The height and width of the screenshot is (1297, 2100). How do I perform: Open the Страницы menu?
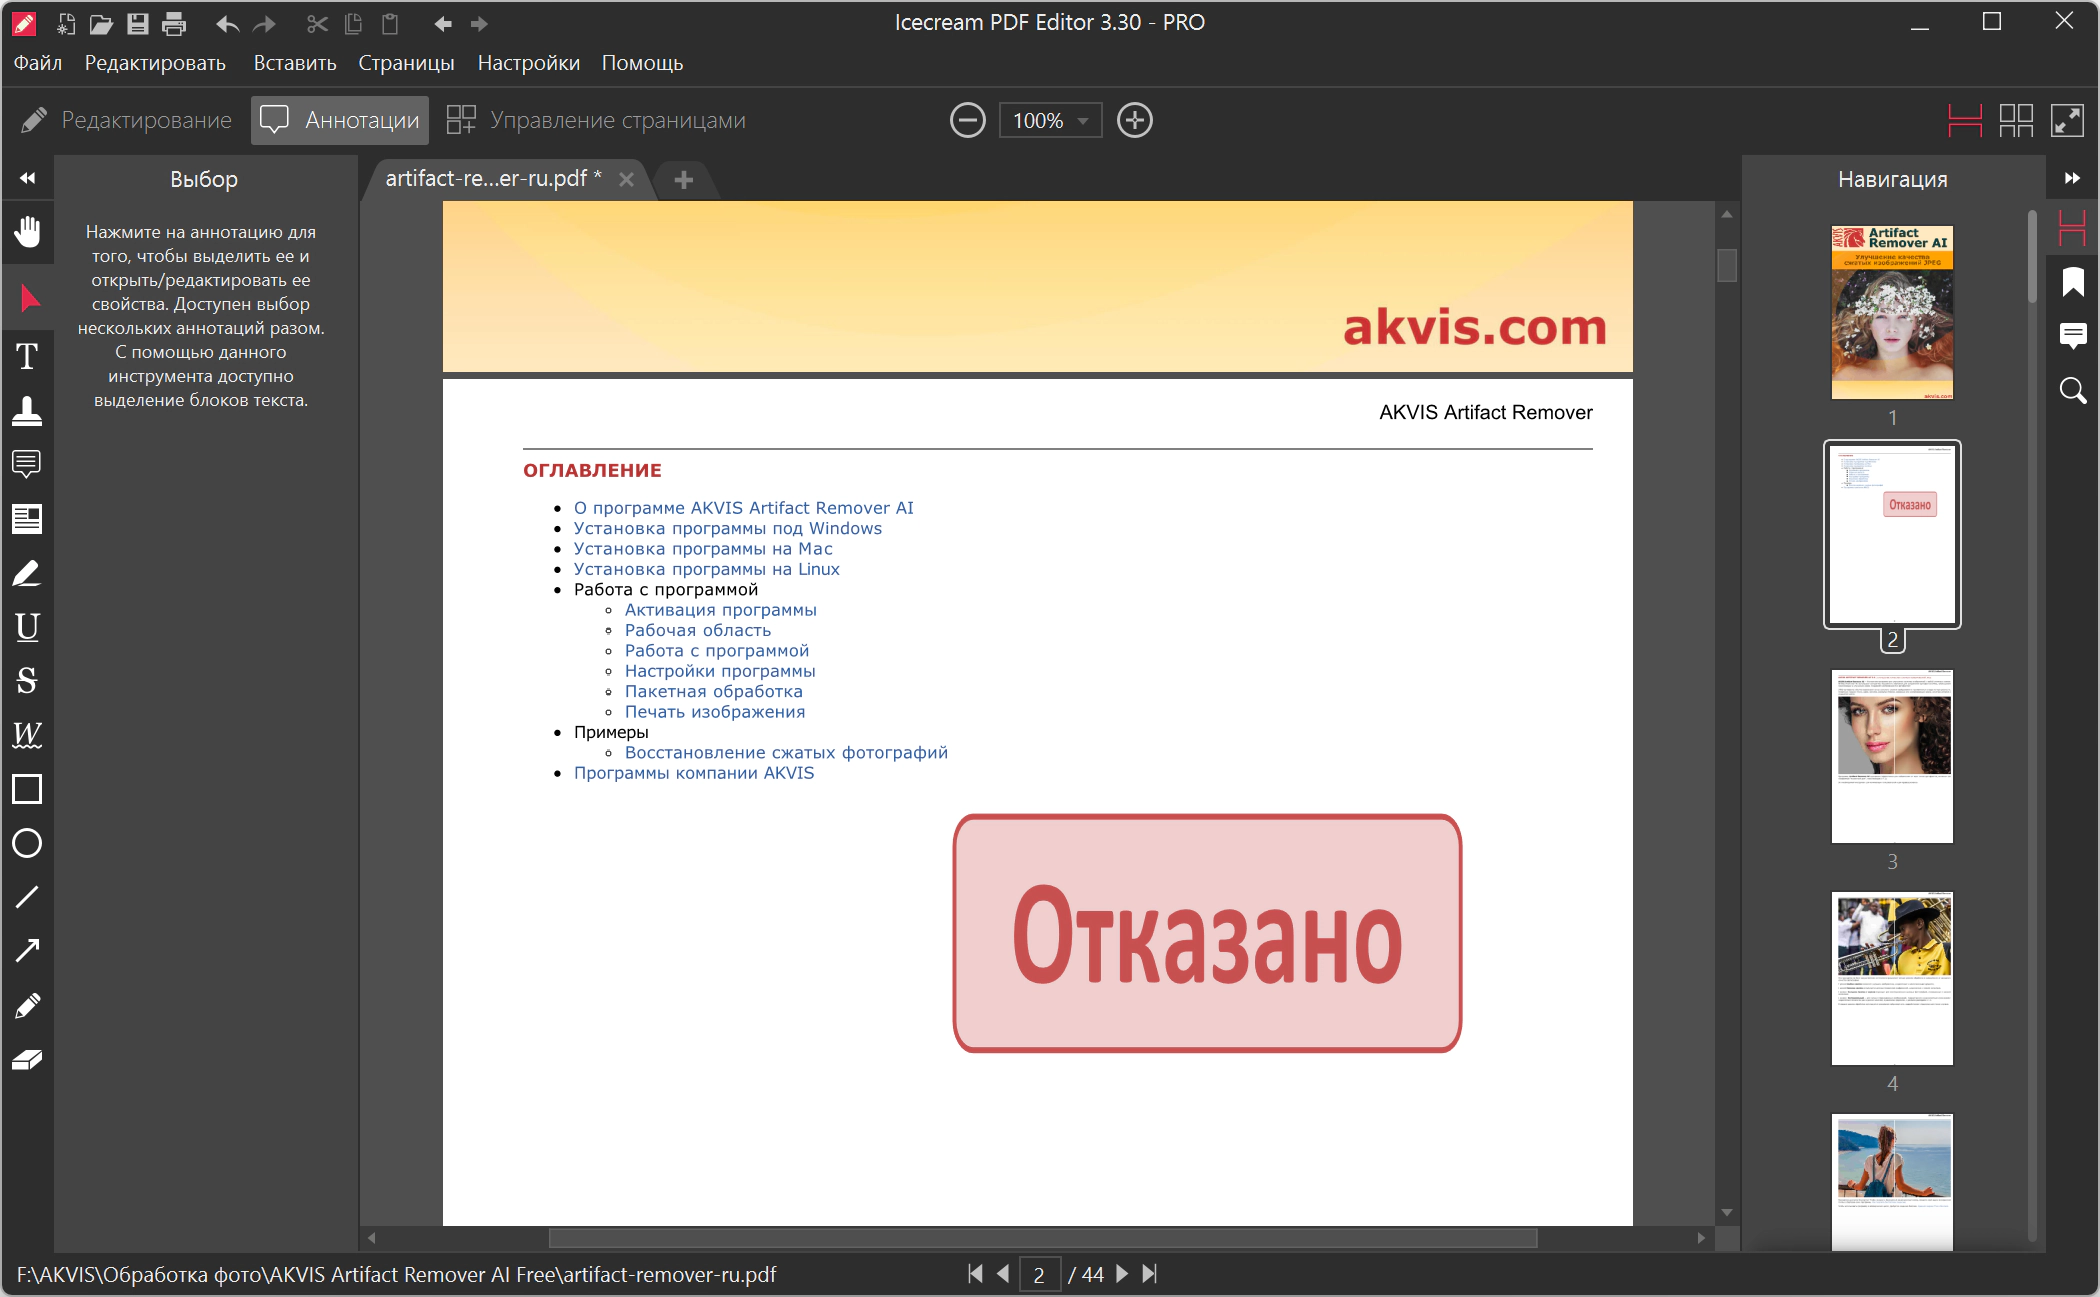[x=406, y=63]
